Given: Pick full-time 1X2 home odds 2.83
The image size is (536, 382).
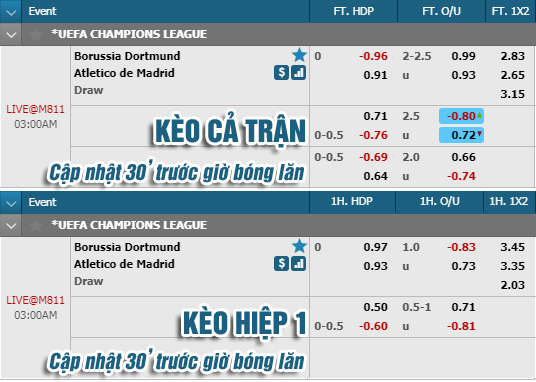Looking at the screenshot, I should [x=512, y=56].
